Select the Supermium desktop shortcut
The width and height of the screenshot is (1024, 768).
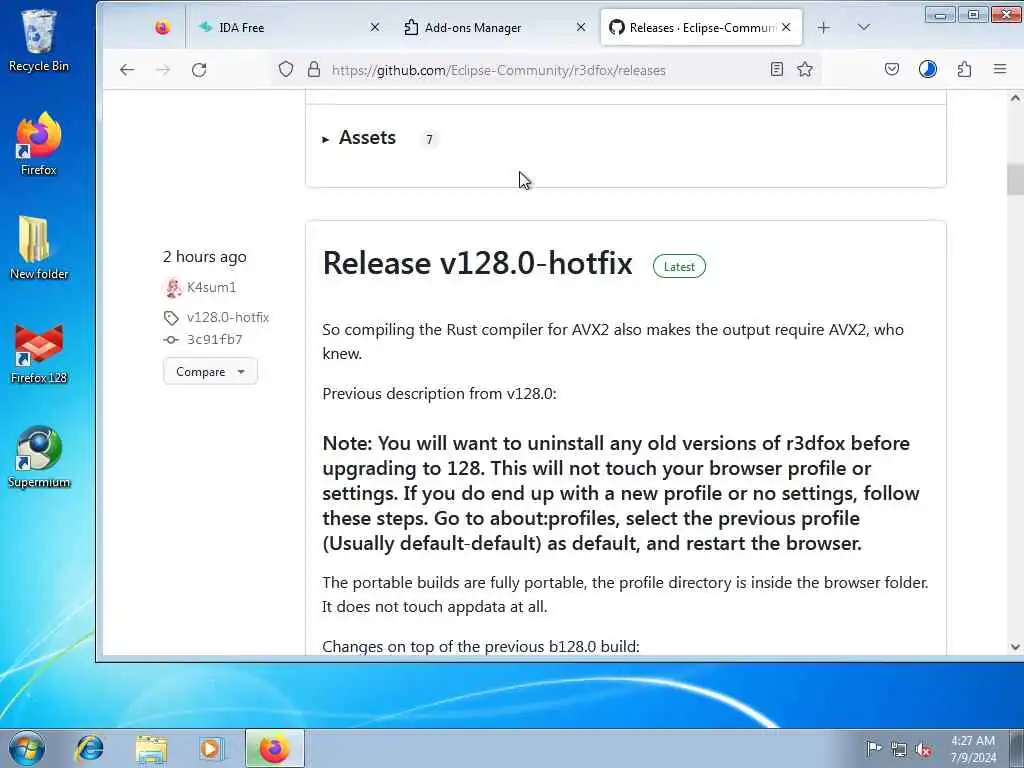(39, 457)
